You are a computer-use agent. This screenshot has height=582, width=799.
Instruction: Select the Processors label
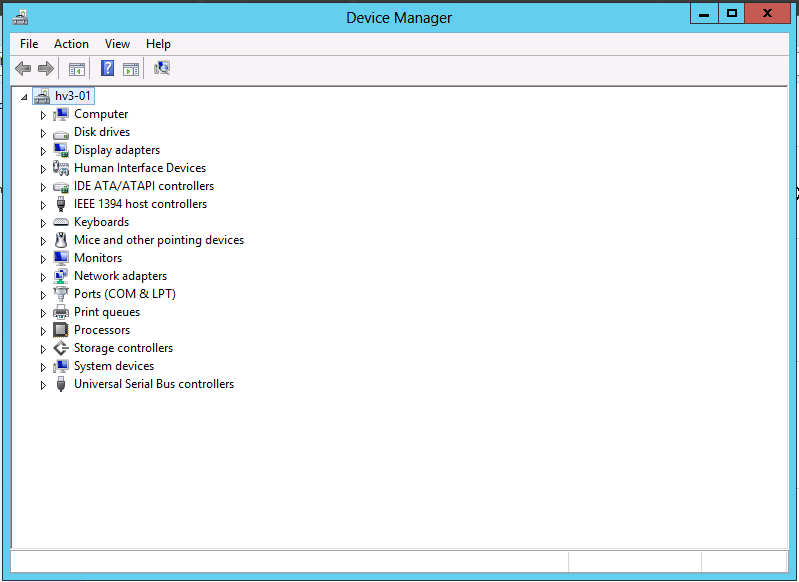click(x=102, y=330)
